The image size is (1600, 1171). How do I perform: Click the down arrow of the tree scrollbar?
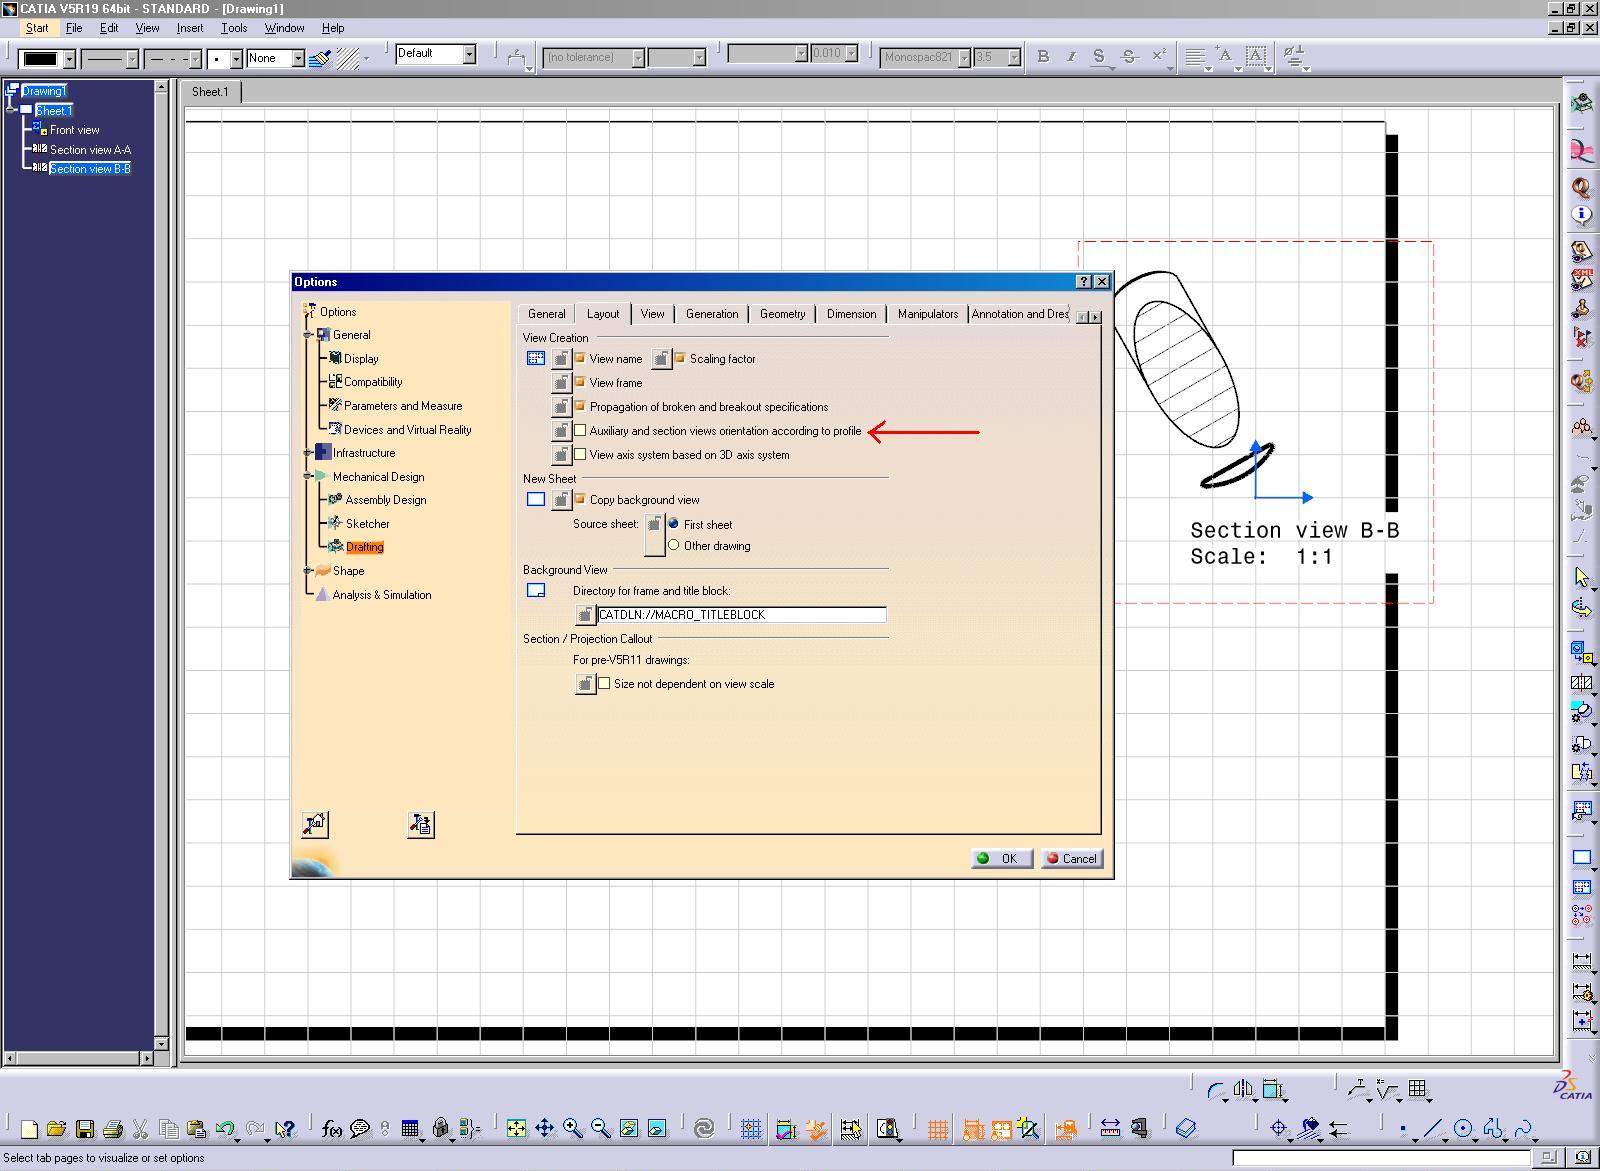[x=160, y=1044]
